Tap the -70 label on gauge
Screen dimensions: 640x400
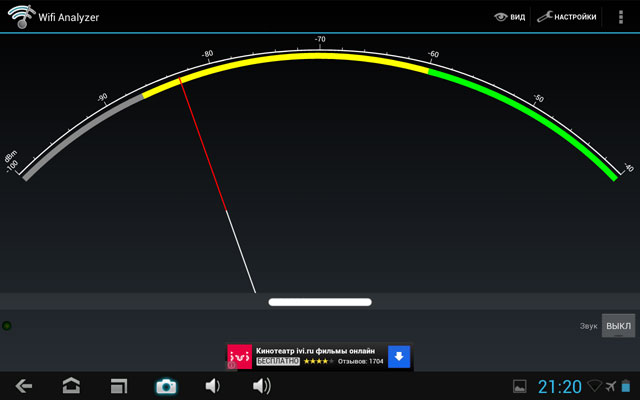pos(320,39)
